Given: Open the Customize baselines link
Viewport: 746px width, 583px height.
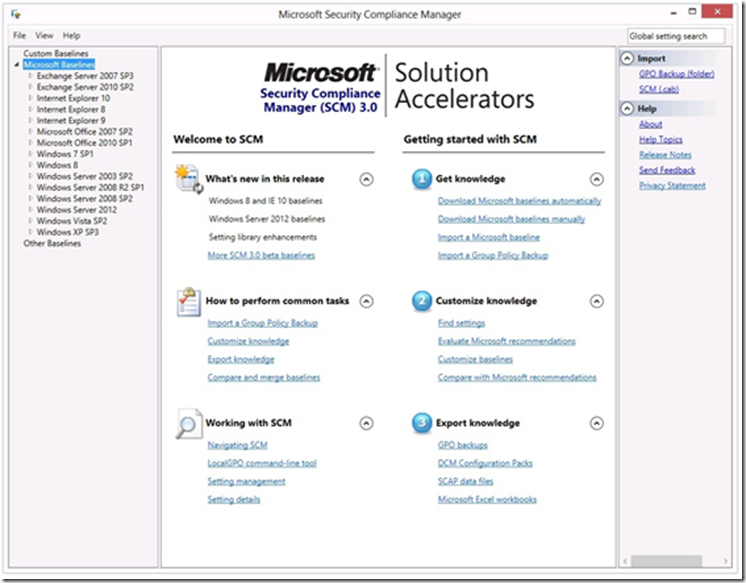Looking at the screenshot, I should pyautogui.click(x=475, y=359).
